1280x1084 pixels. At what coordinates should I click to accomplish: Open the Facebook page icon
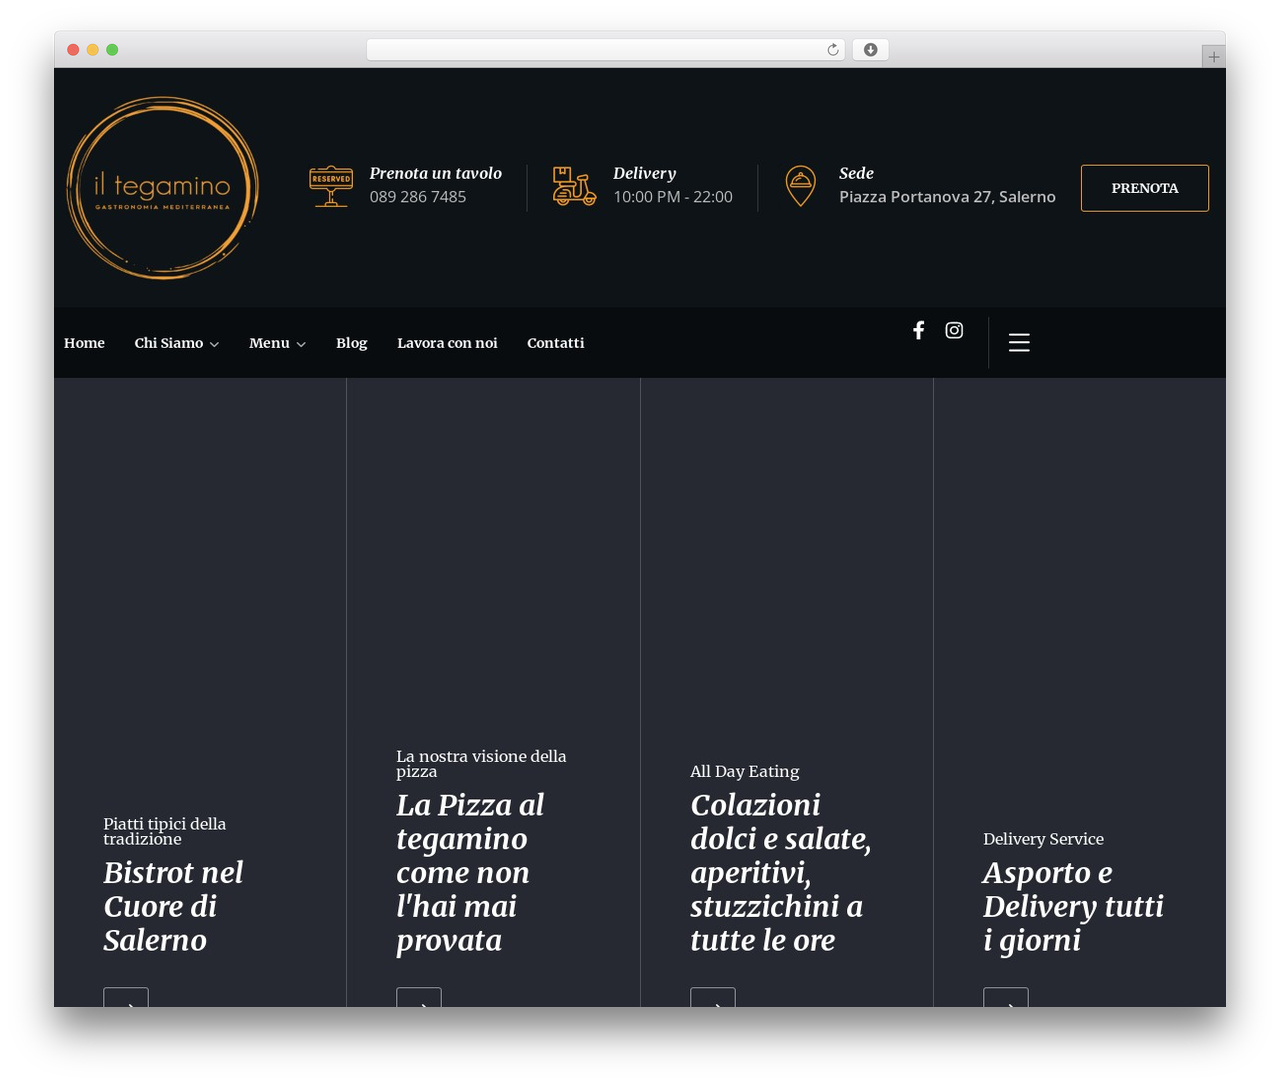918,330
